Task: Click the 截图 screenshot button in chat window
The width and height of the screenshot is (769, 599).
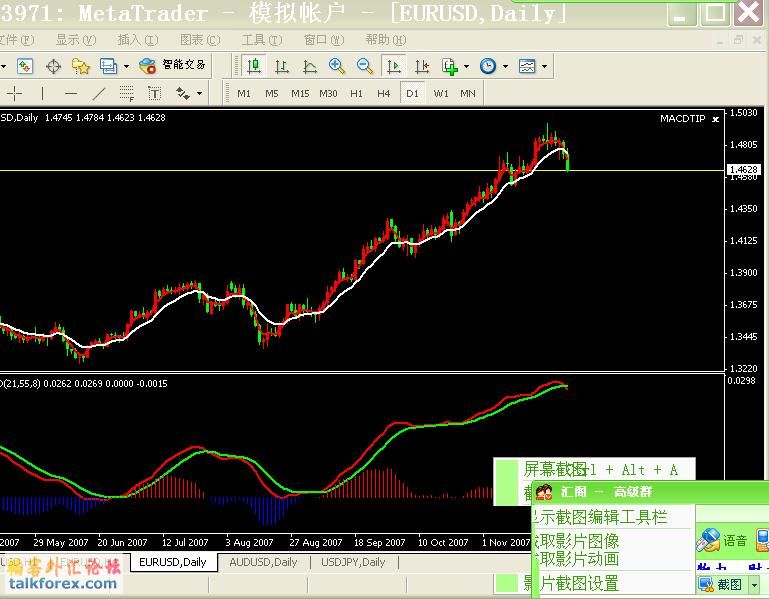Action: (x=721, y=584)
